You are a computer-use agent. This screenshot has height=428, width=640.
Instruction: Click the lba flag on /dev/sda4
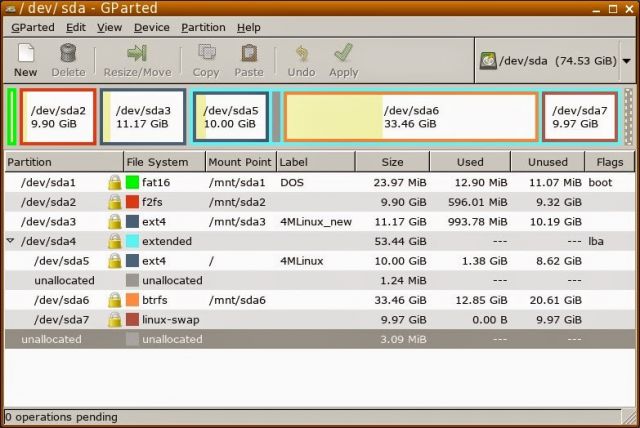[x=596, y=241]
